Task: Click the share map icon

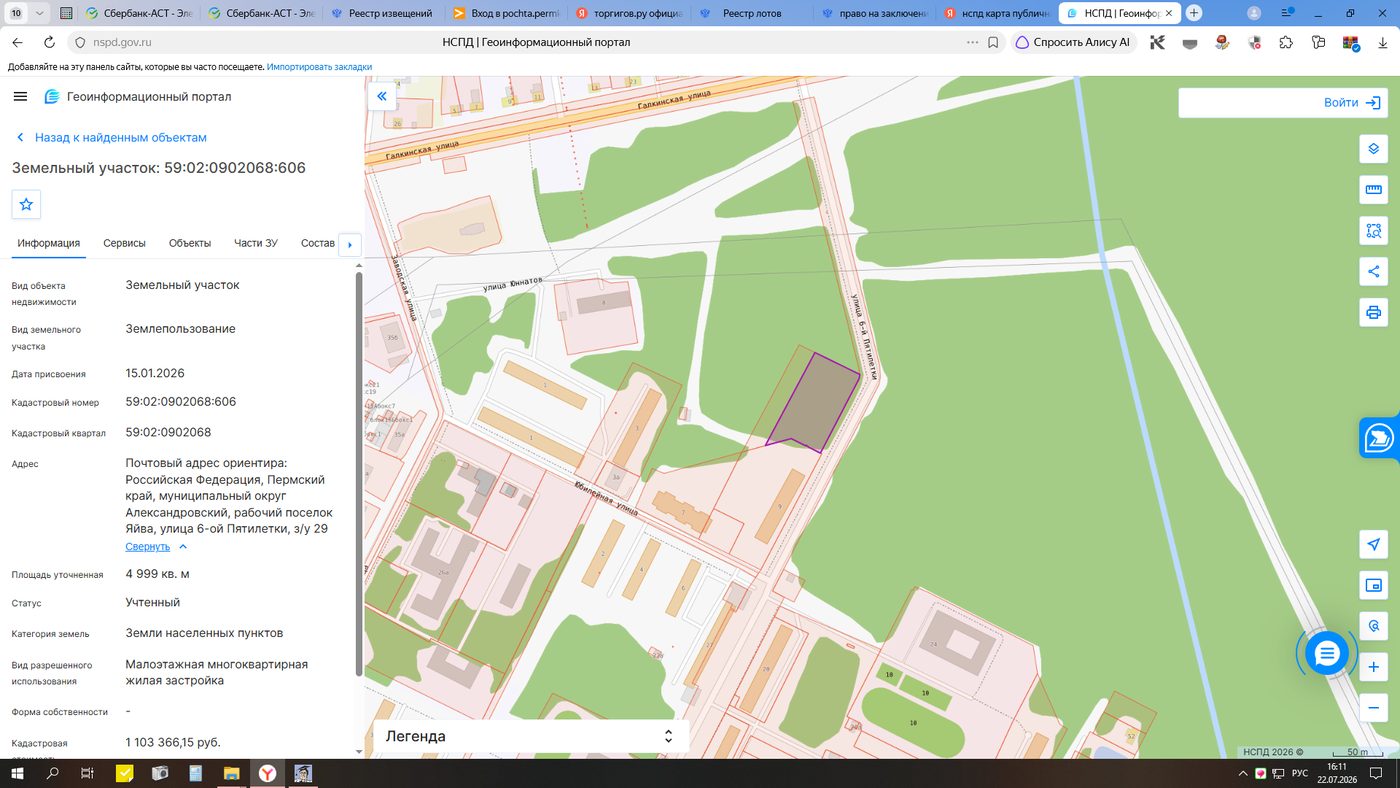Action: coord(1373,271)
